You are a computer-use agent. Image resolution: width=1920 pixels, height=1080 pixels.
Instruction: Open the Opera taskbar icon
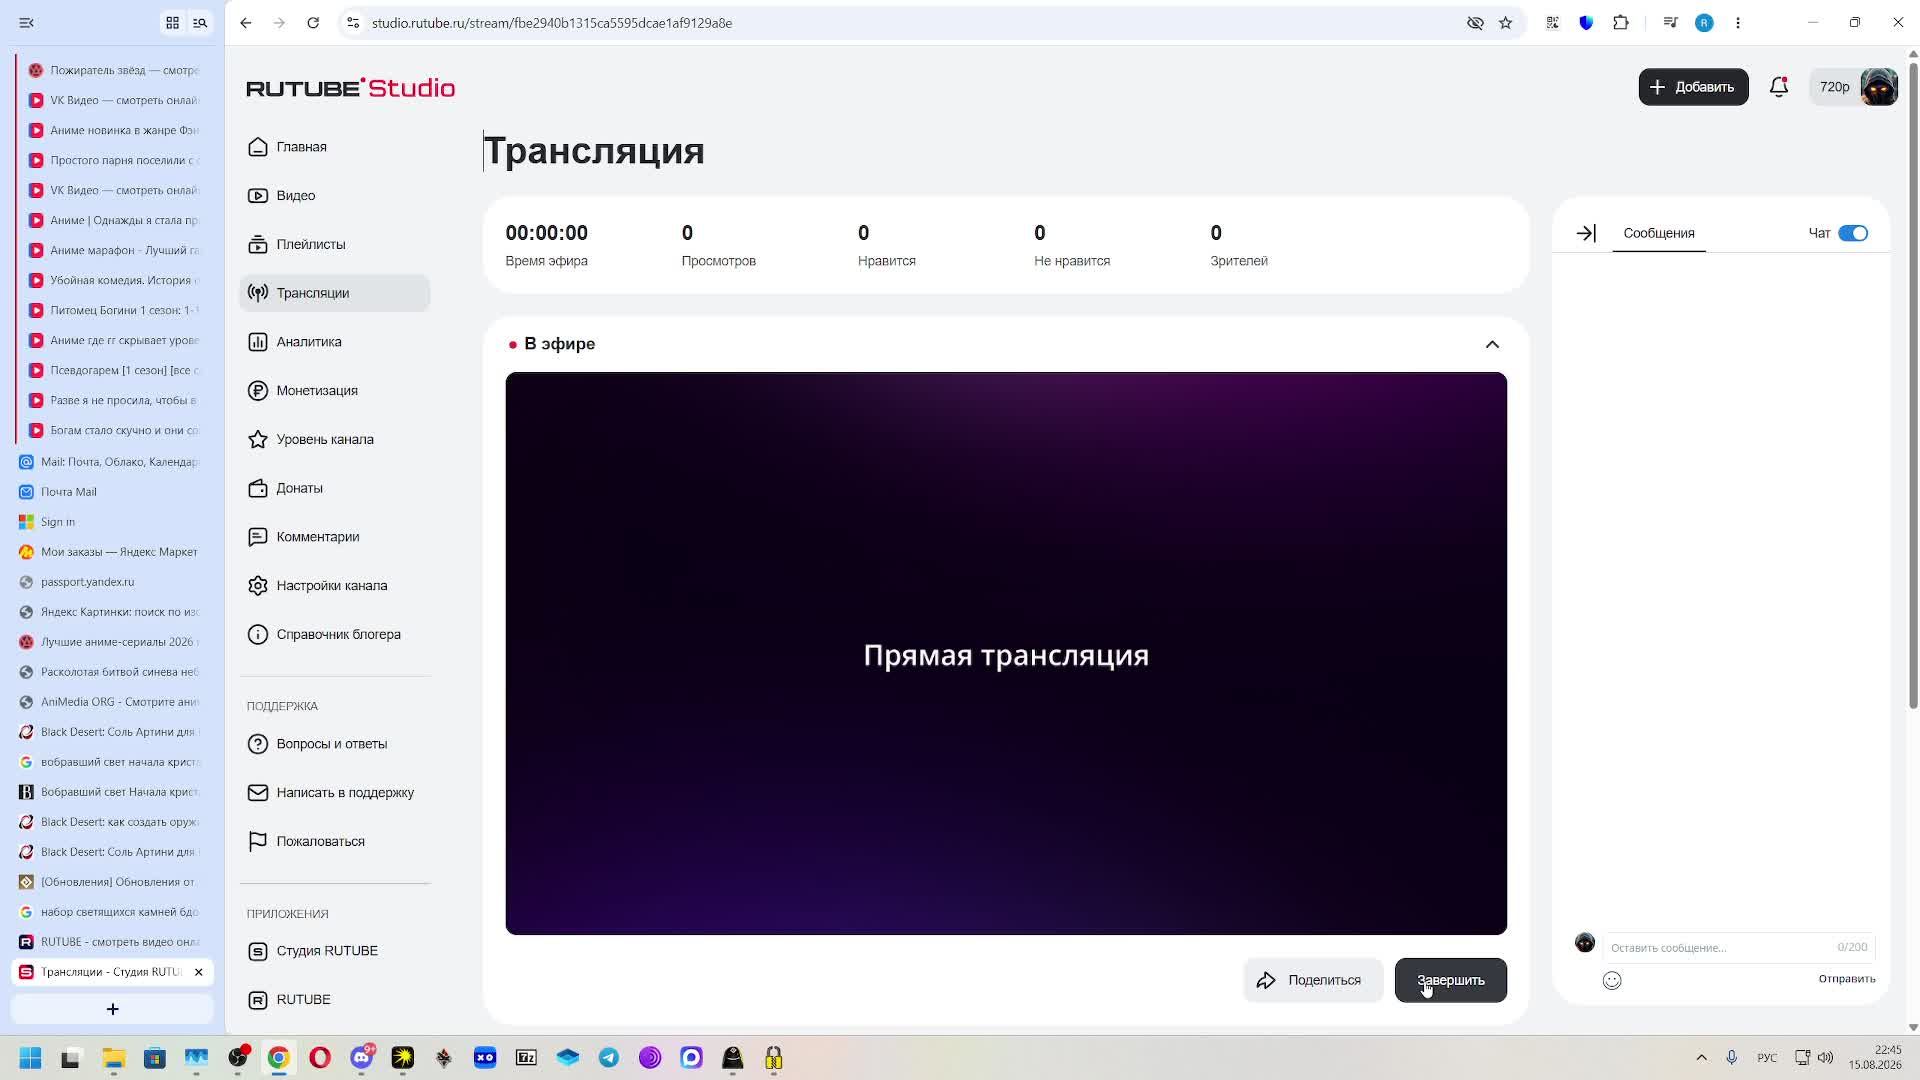[x=320, y=1058]
